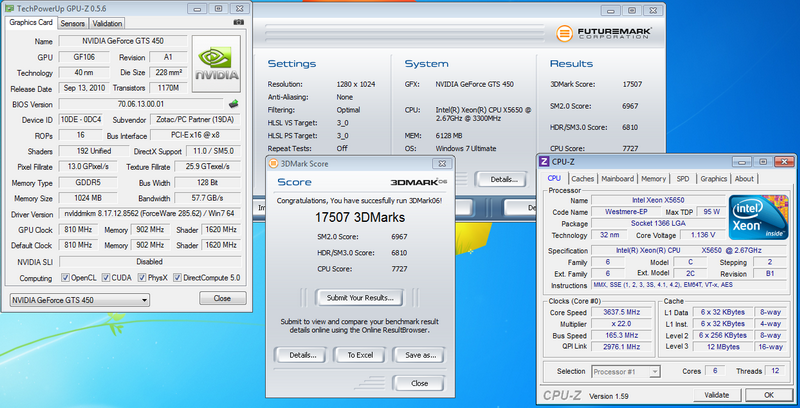This screenshot has height=408, width=800.
Task: Toggle the DirectCompute 5.0 checkbox
Action: (177, 278)
